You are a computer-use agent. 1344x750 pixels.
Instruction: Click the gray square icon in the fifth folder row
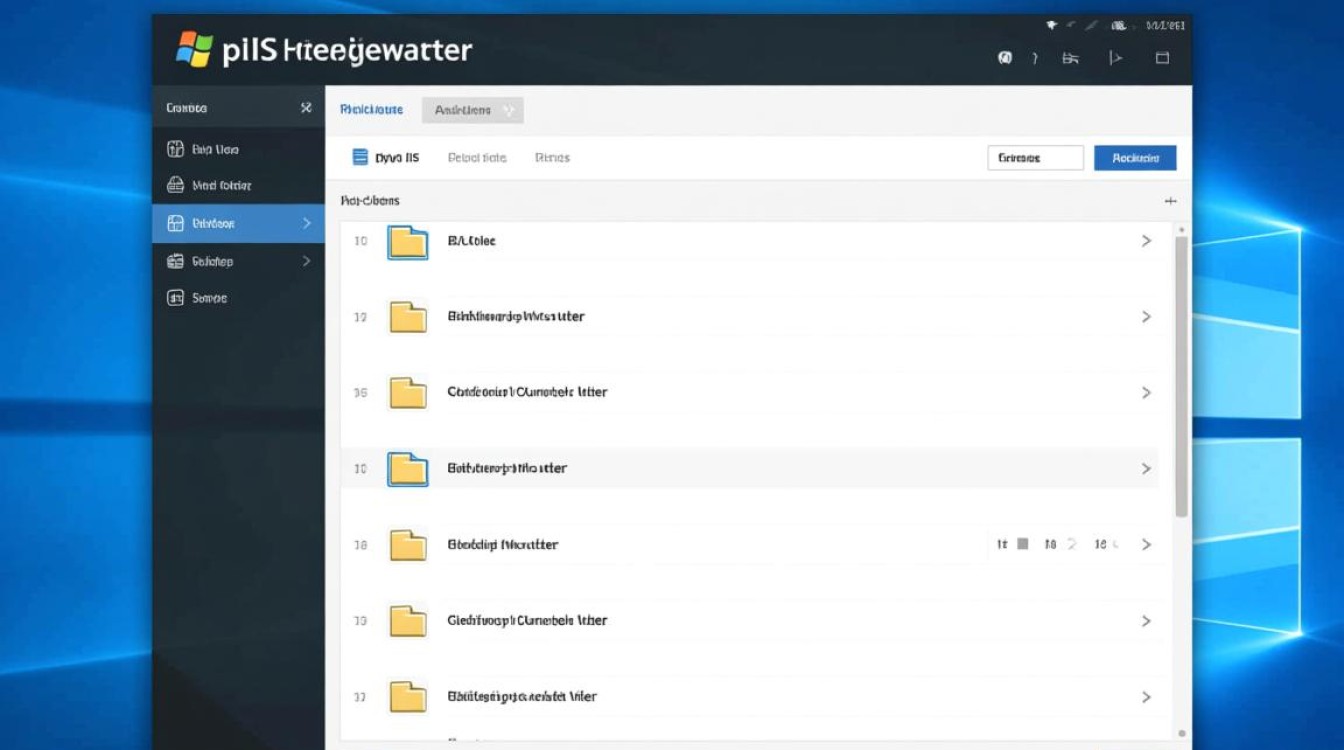pyautogui.click(x=1023, y=544)
